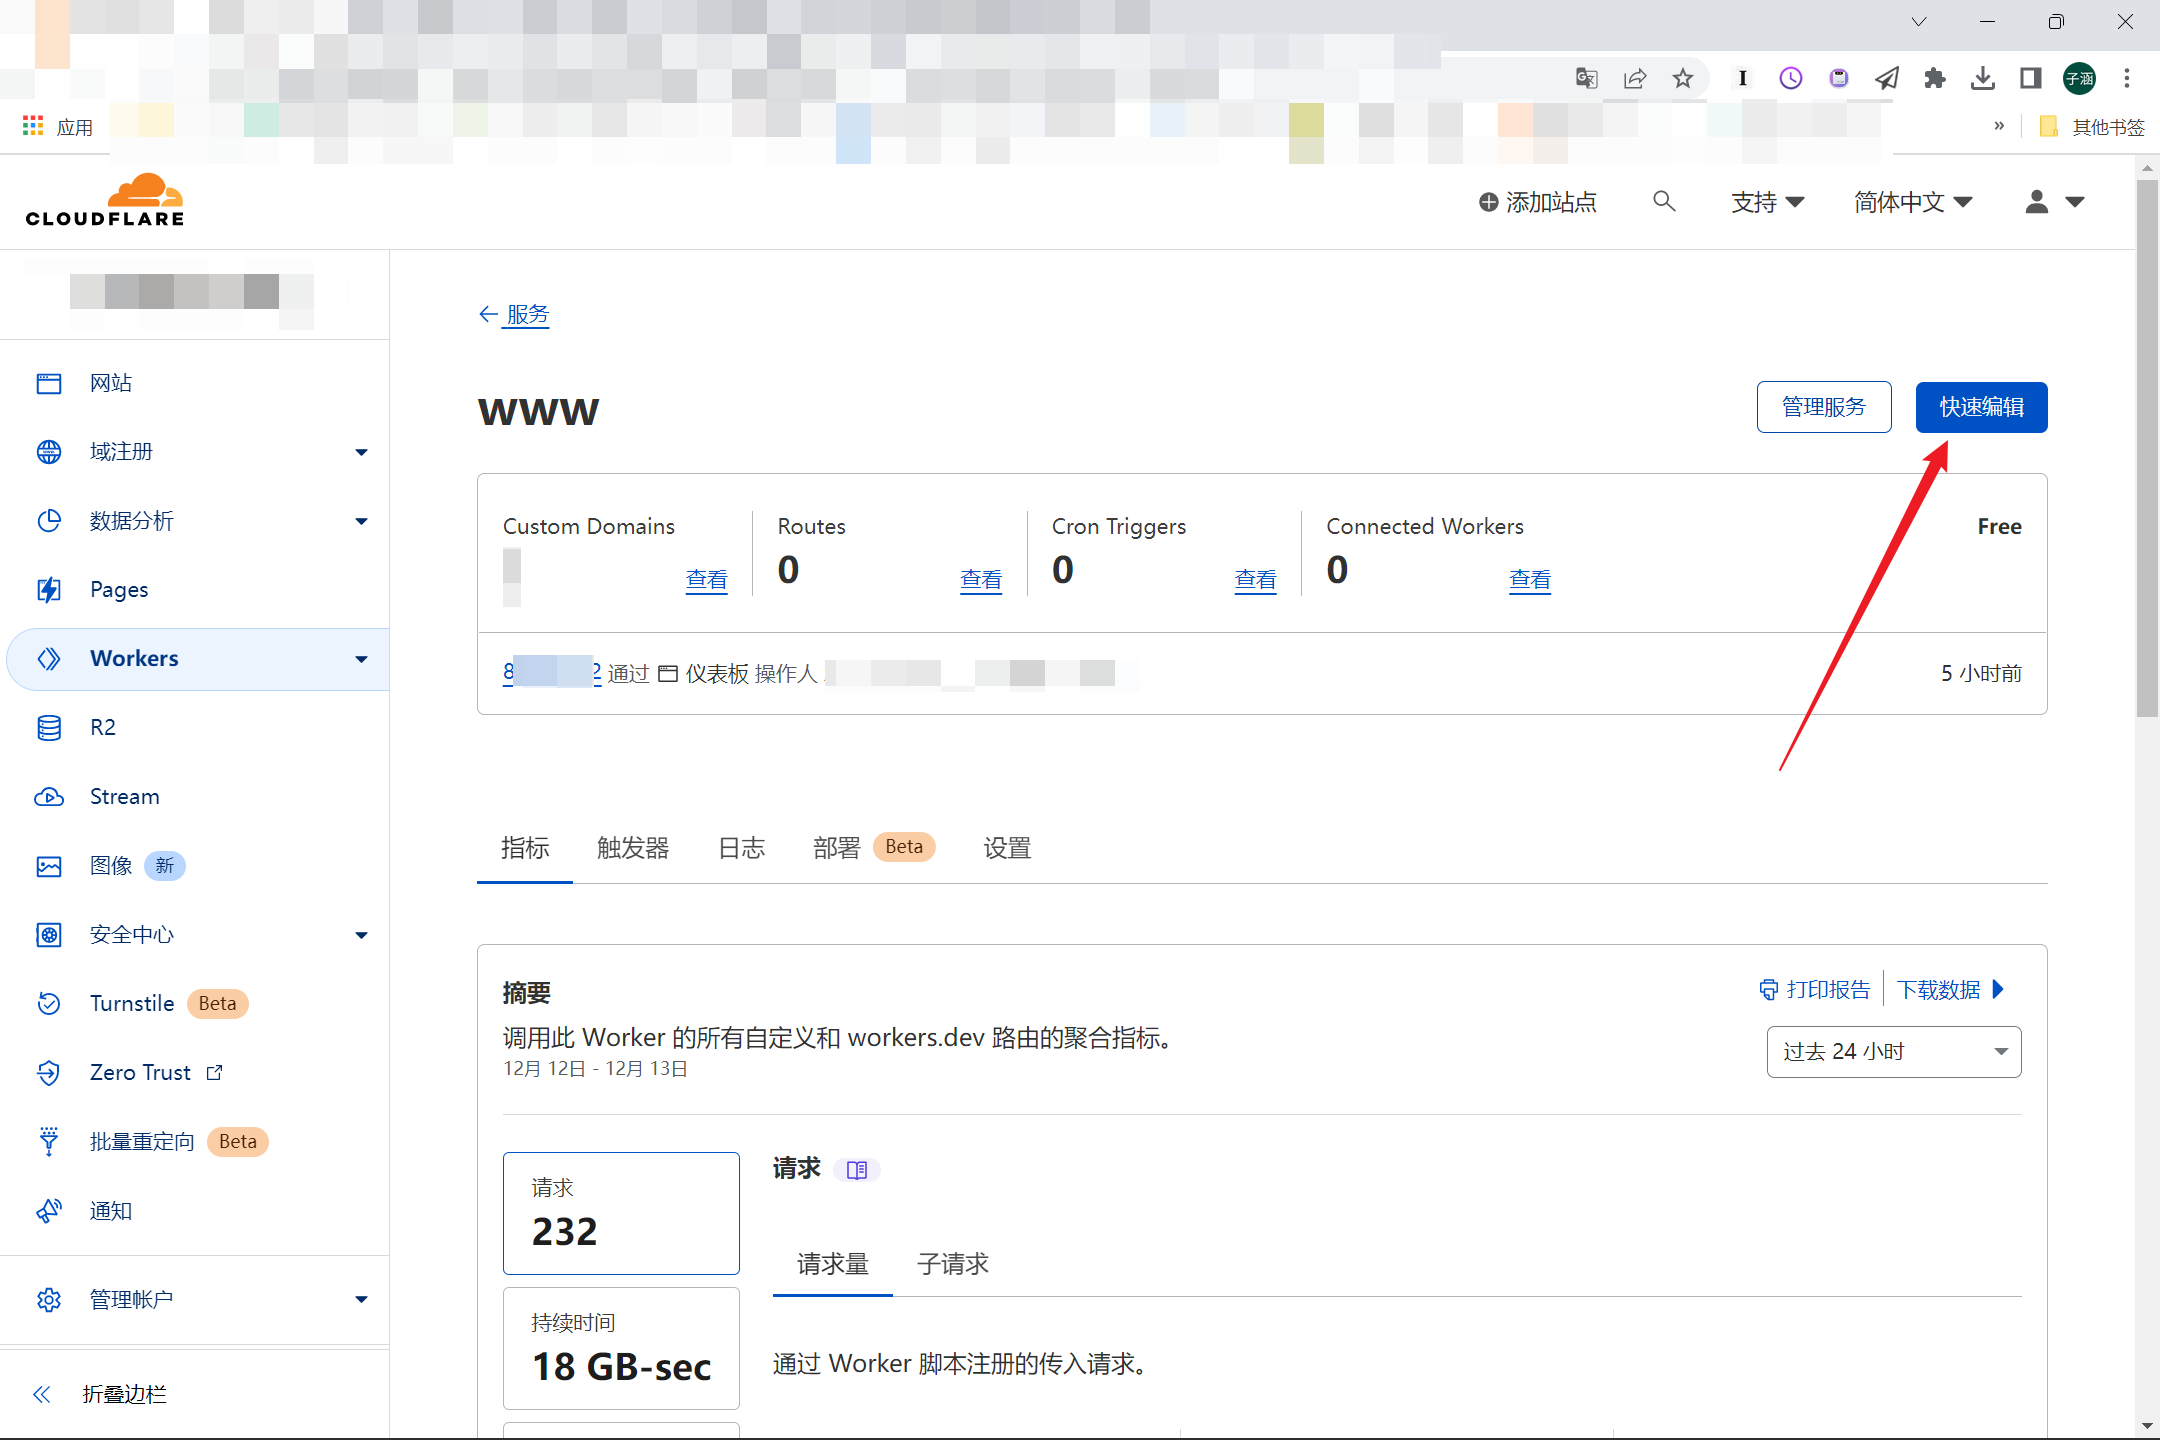Click the 批量重定向 funnel icon
2160x1440 pixels.
[x=49, y=1142]
